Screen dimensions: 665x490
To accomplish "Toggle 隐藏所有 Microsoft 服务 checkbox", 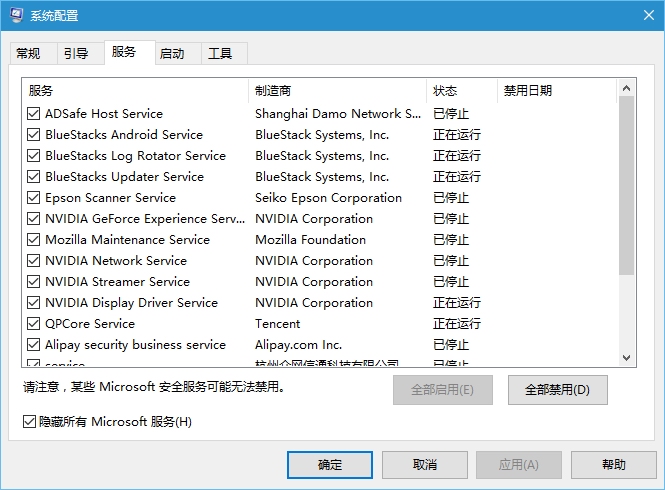I will tap(29, 422).
